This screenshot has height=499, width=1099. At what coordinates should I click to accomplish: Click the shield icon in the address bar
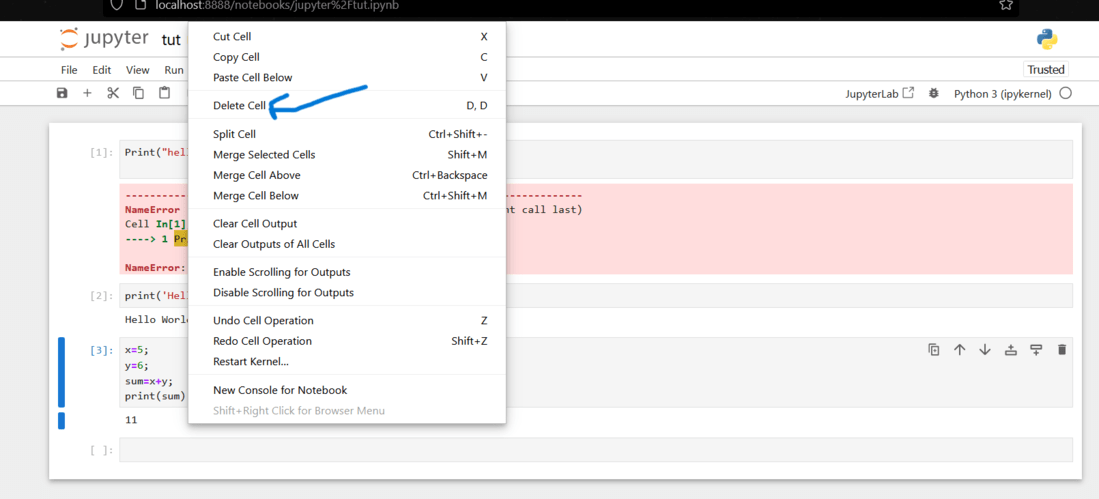click(117, 5)
